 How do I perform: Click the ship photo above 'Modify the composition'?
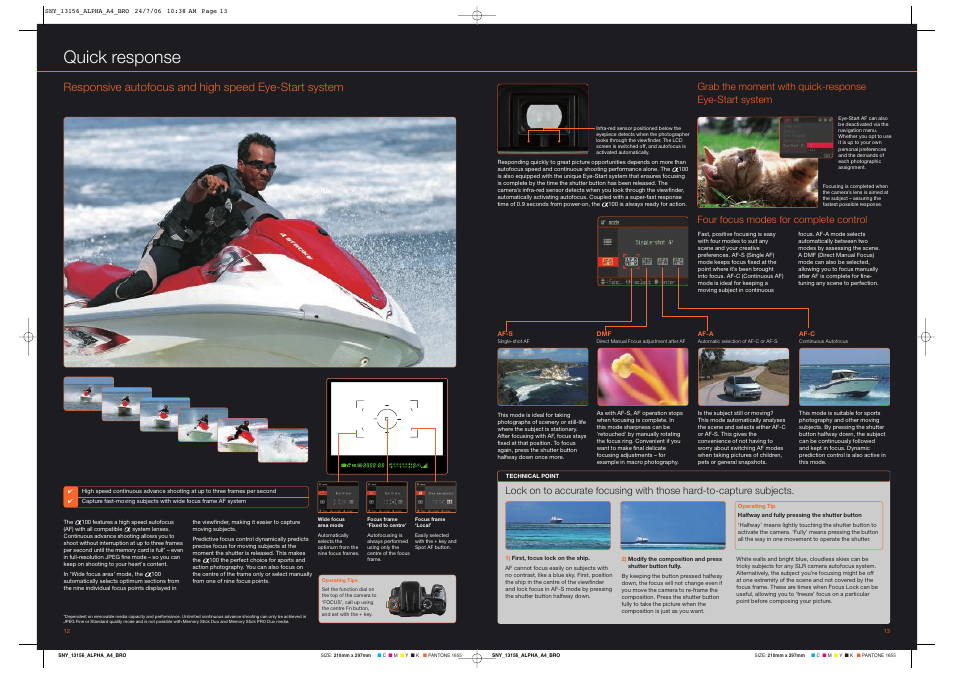(673, 525)
